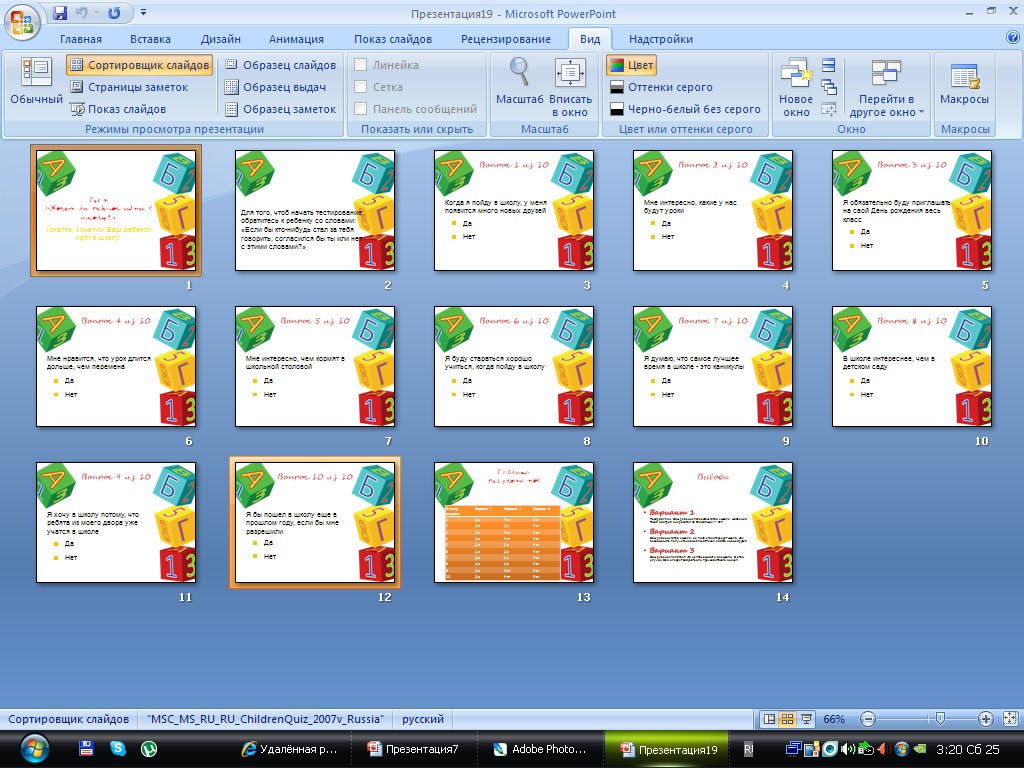
Task: Open the Вставка ribbon tab
Action: pyautogui.click(x=150, y=39)
